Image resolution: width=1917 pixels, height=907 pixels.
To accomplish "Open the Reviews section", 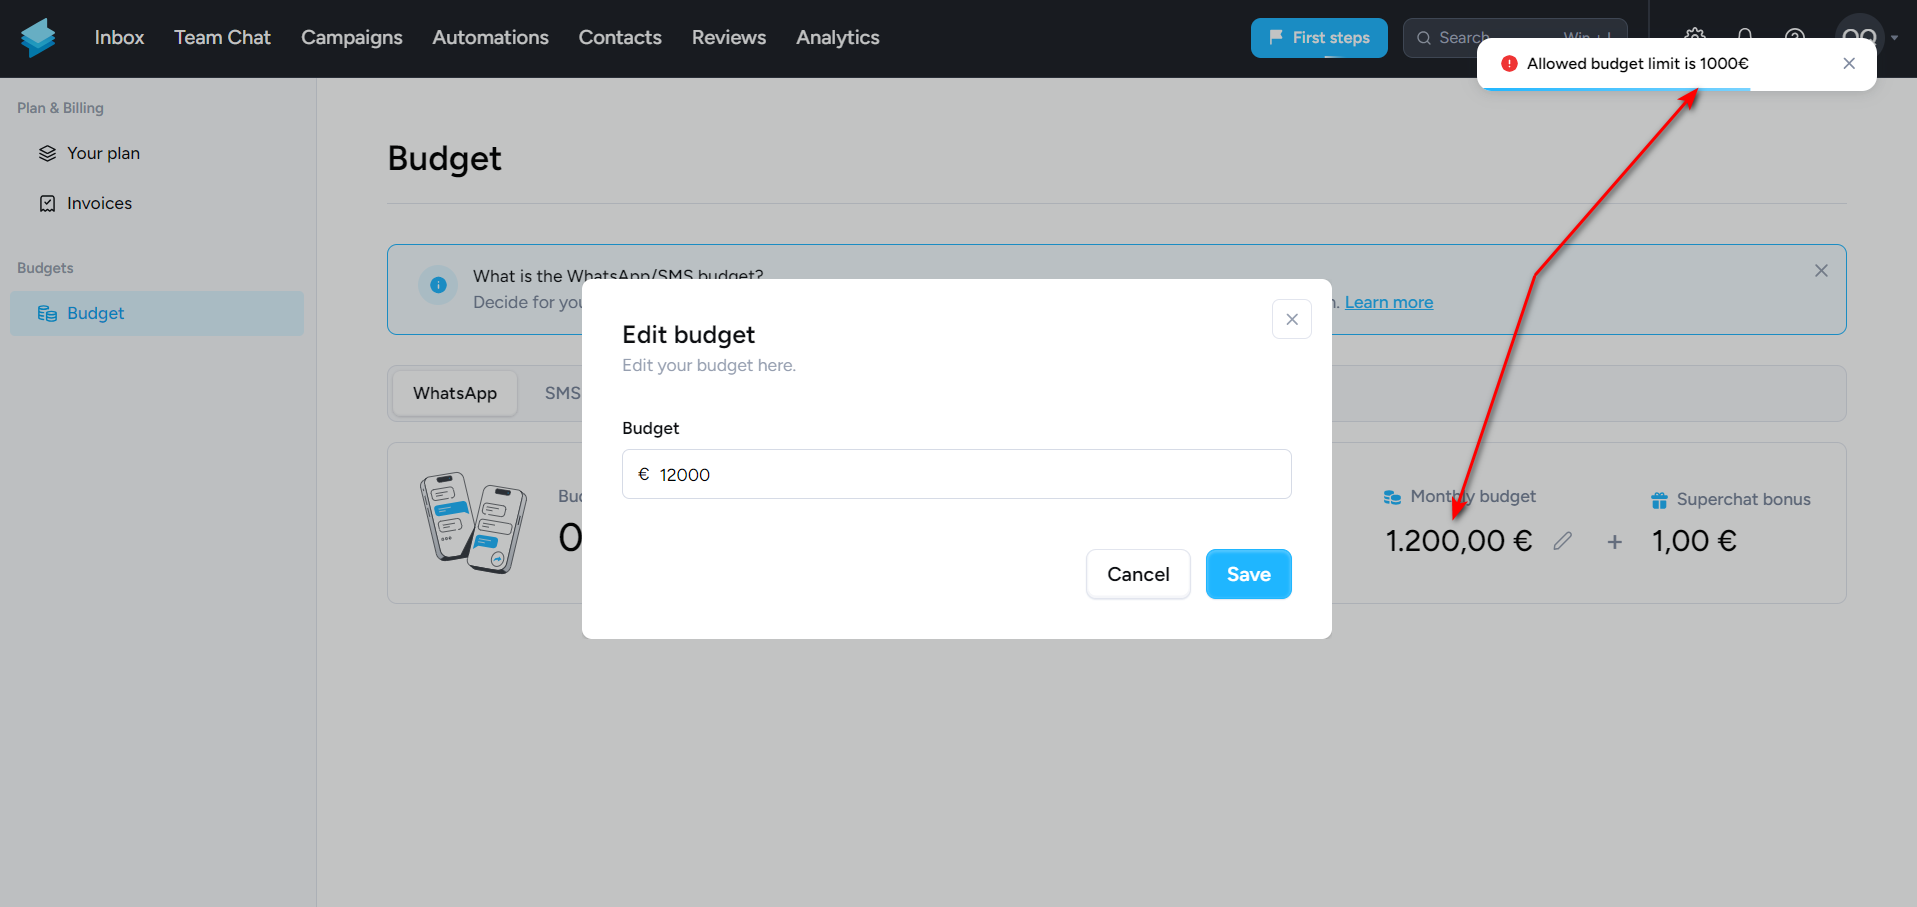I will 728,38.
